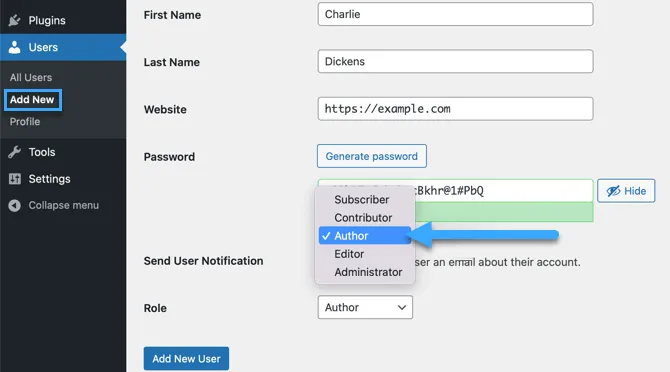The width and height of the screenshot is (670, 372).
Task: Click in the First Name field
Action: click(x=455, y=14)
